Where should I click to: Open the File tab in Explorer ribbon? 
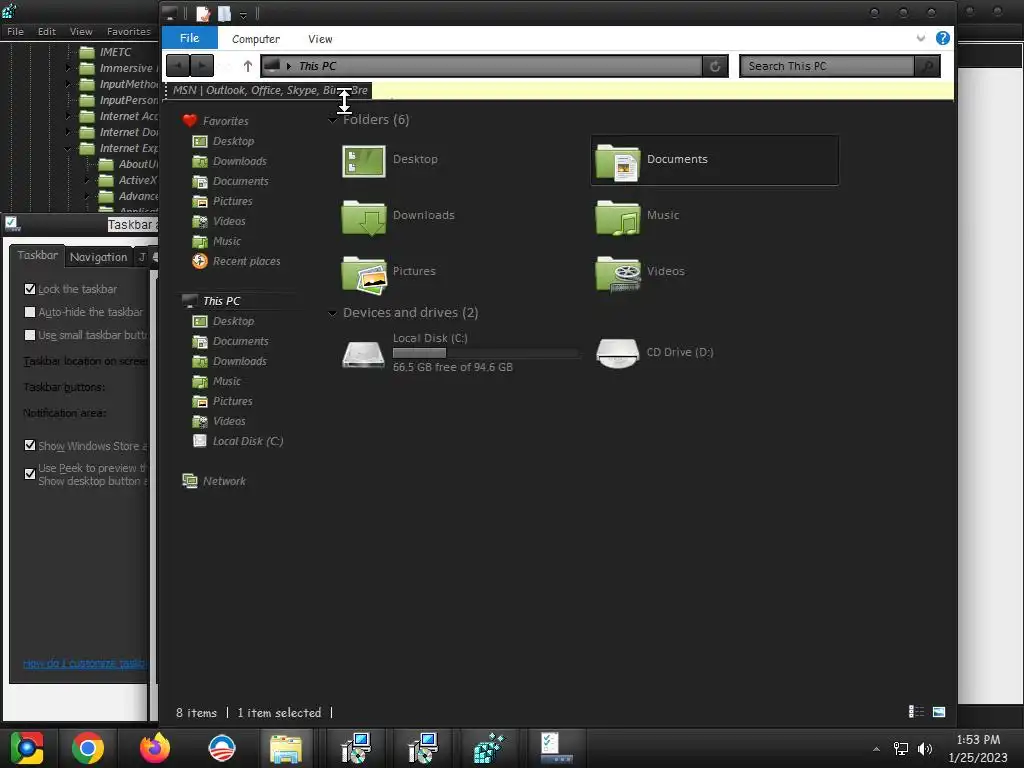[x=189, y=38]
